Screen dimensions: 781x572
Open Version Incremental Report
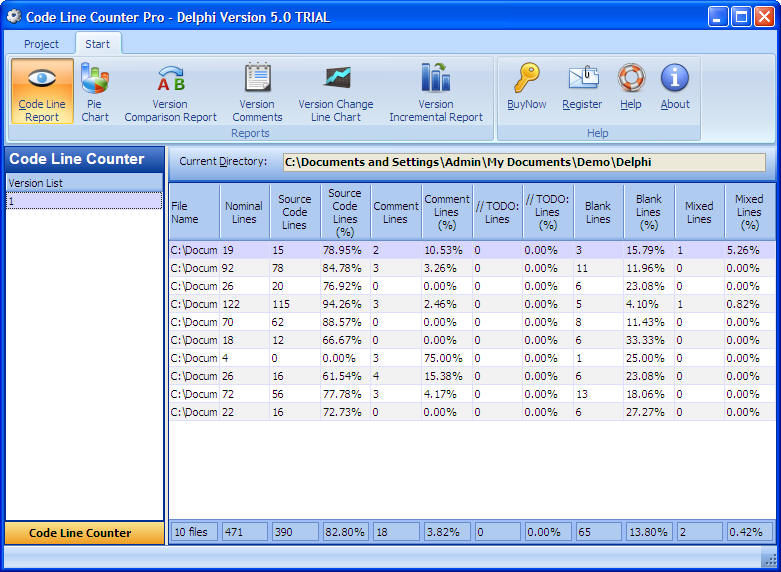(x=436, y=91)
